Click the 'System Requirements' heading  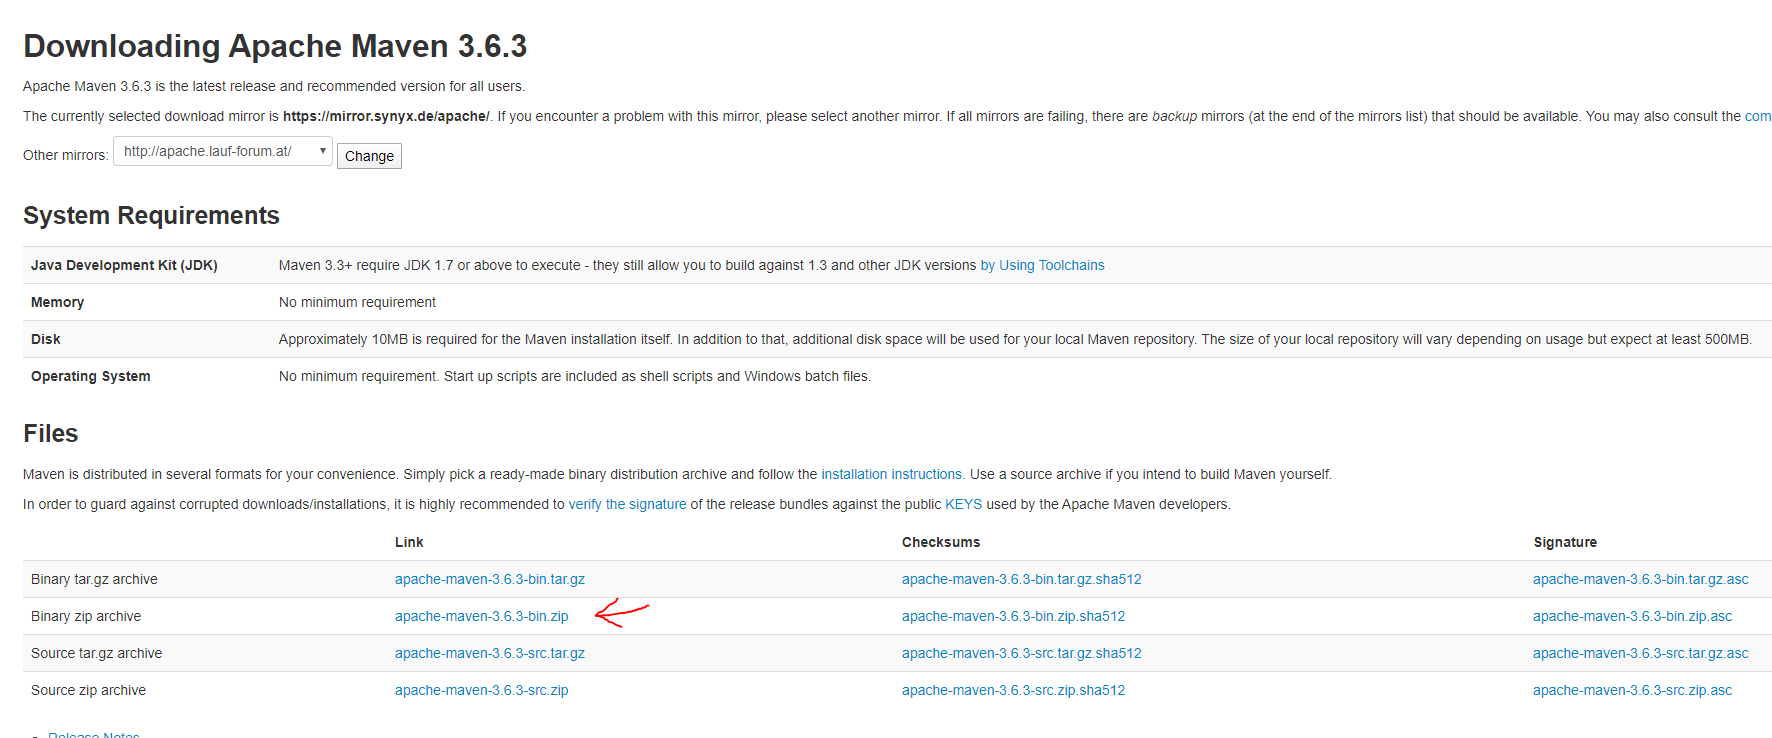[x=151, y=215]
